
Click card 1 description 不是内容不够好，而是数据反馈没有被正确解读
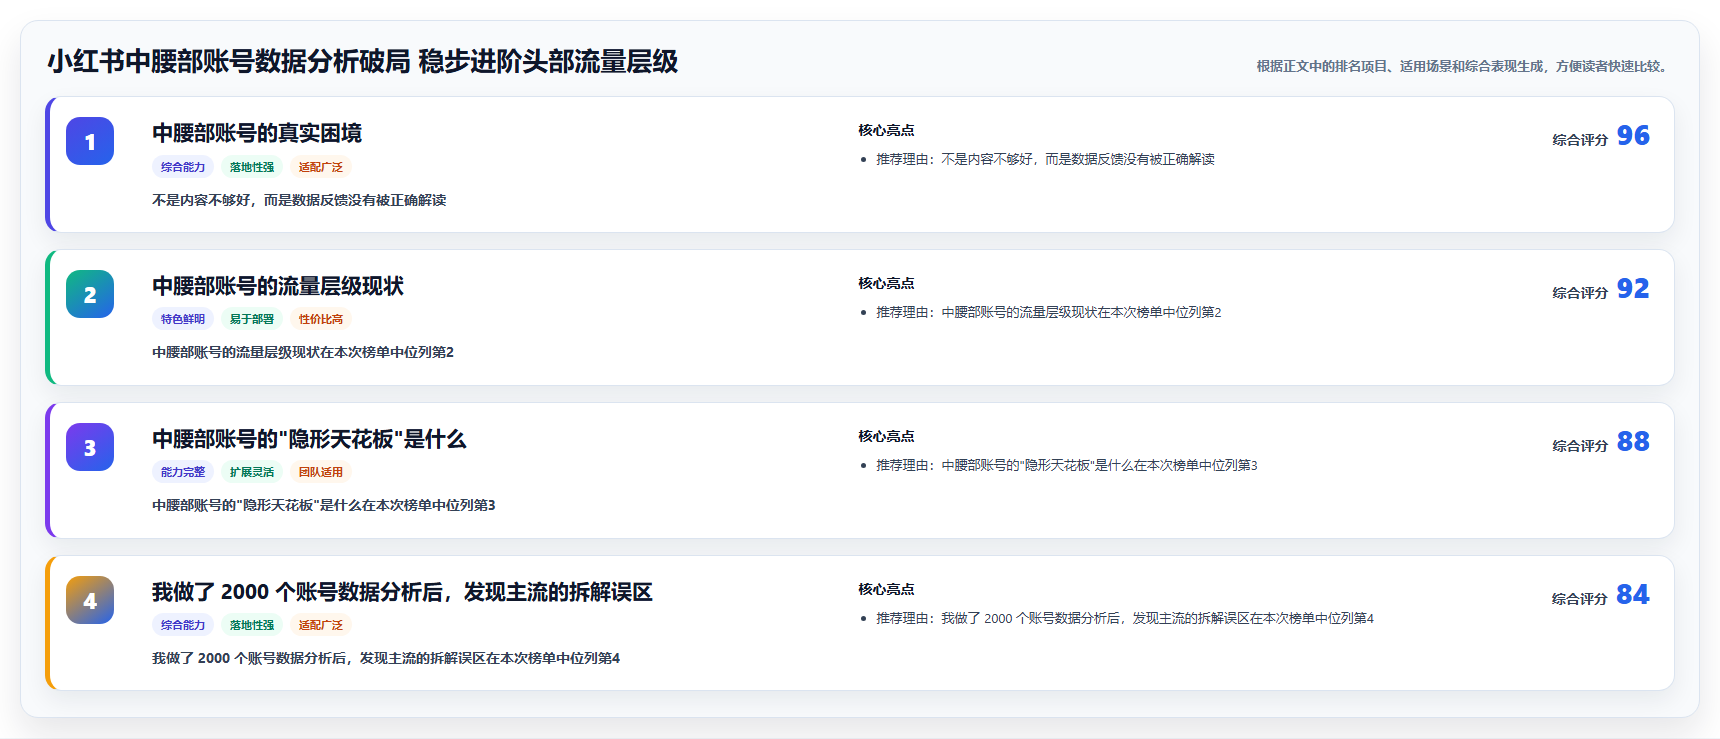point(299,200)
